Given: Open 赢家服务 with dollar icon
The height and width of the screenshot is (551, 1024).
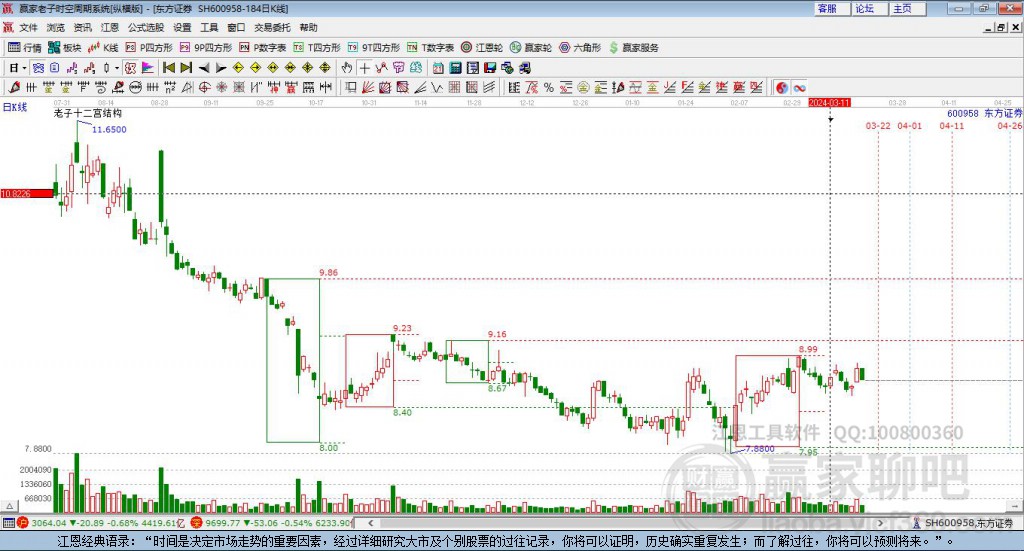Looking at the screenshot, I should [633, 48].
